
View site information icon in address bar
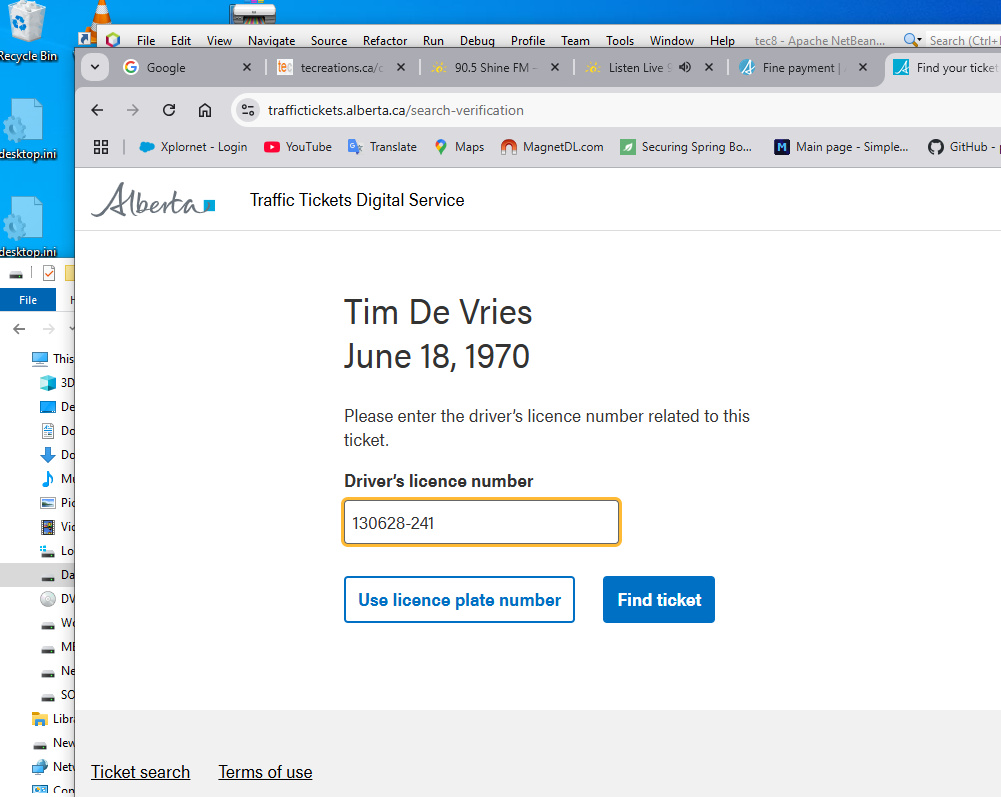click(x=248, y=110)
